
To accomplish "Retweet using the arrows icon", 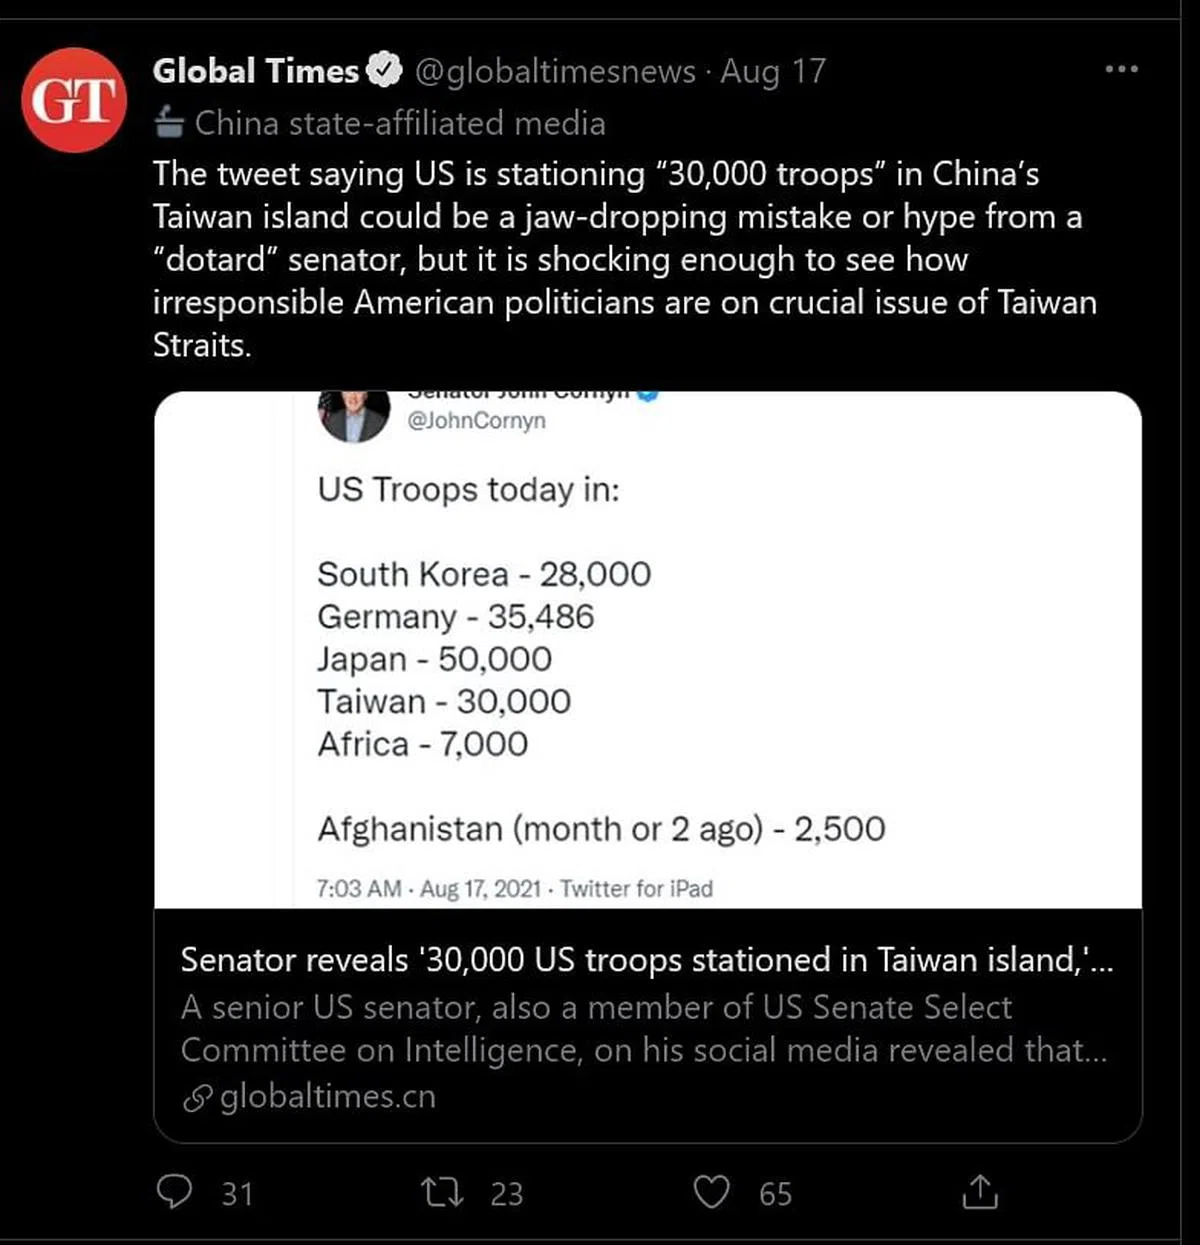I will click(441, 1192).
